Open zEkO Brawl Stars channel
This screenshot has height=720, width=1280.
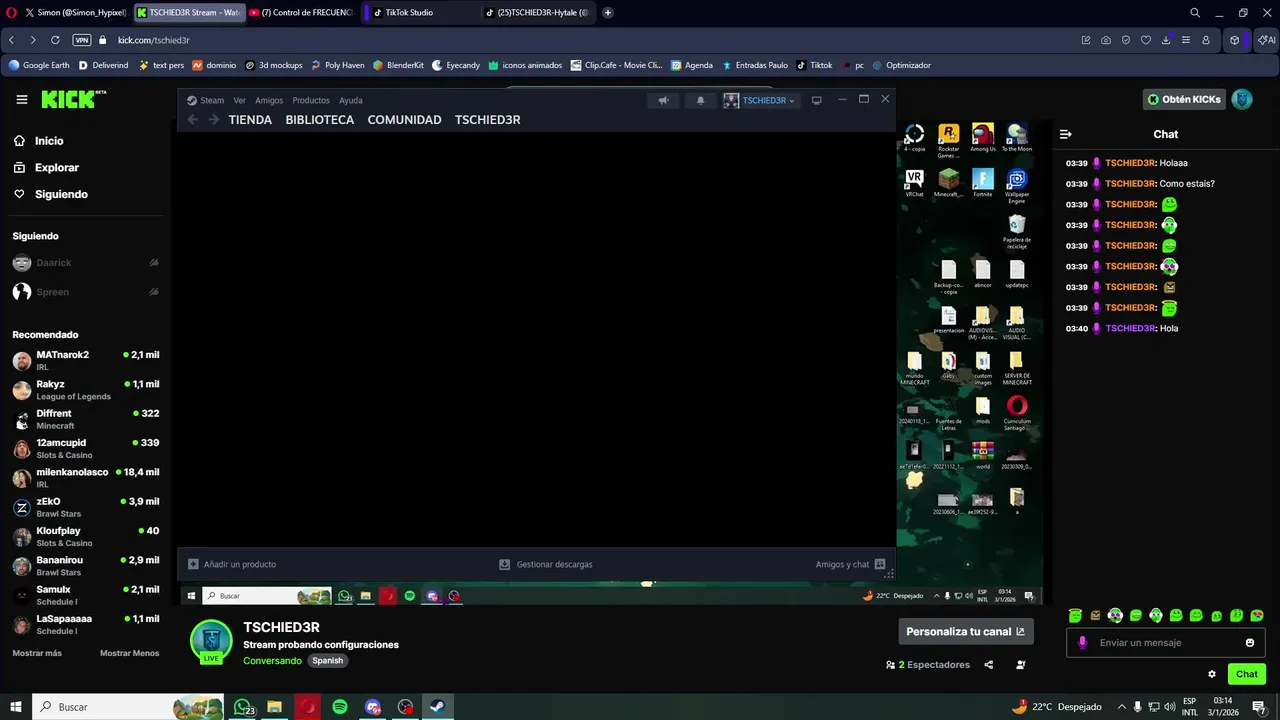[86, 507]
